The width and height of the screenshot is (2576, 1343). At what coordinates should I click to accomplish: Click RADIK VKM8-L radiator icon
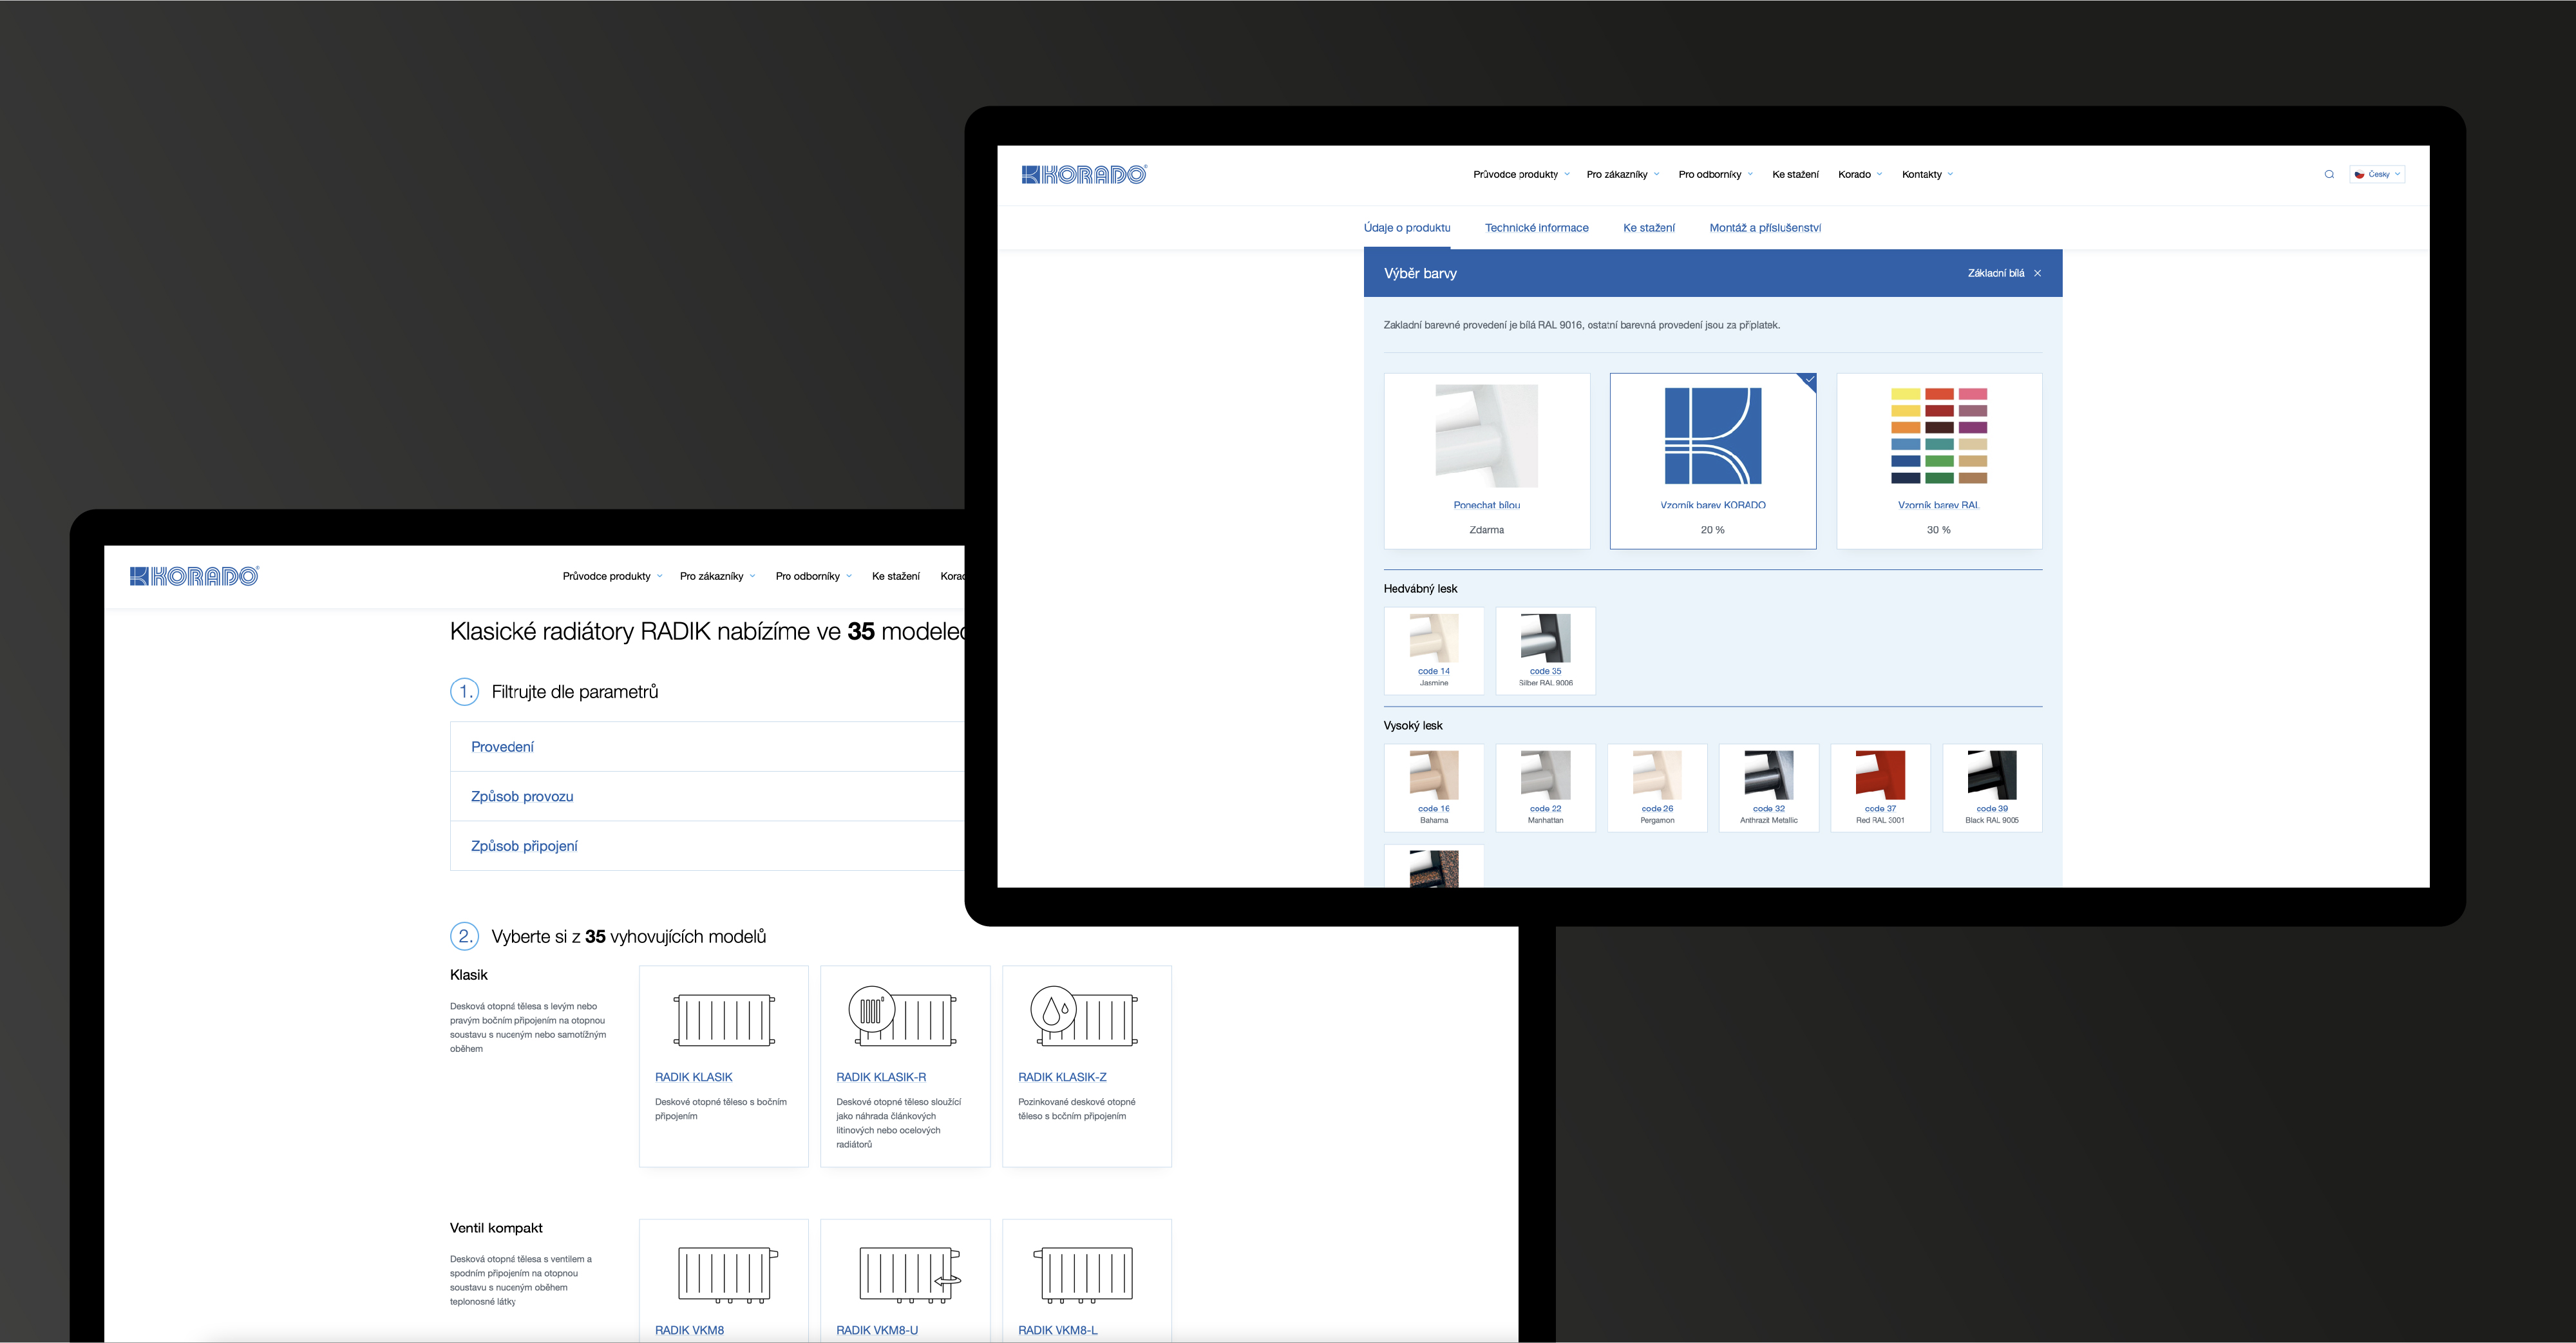(1085, 1274)
